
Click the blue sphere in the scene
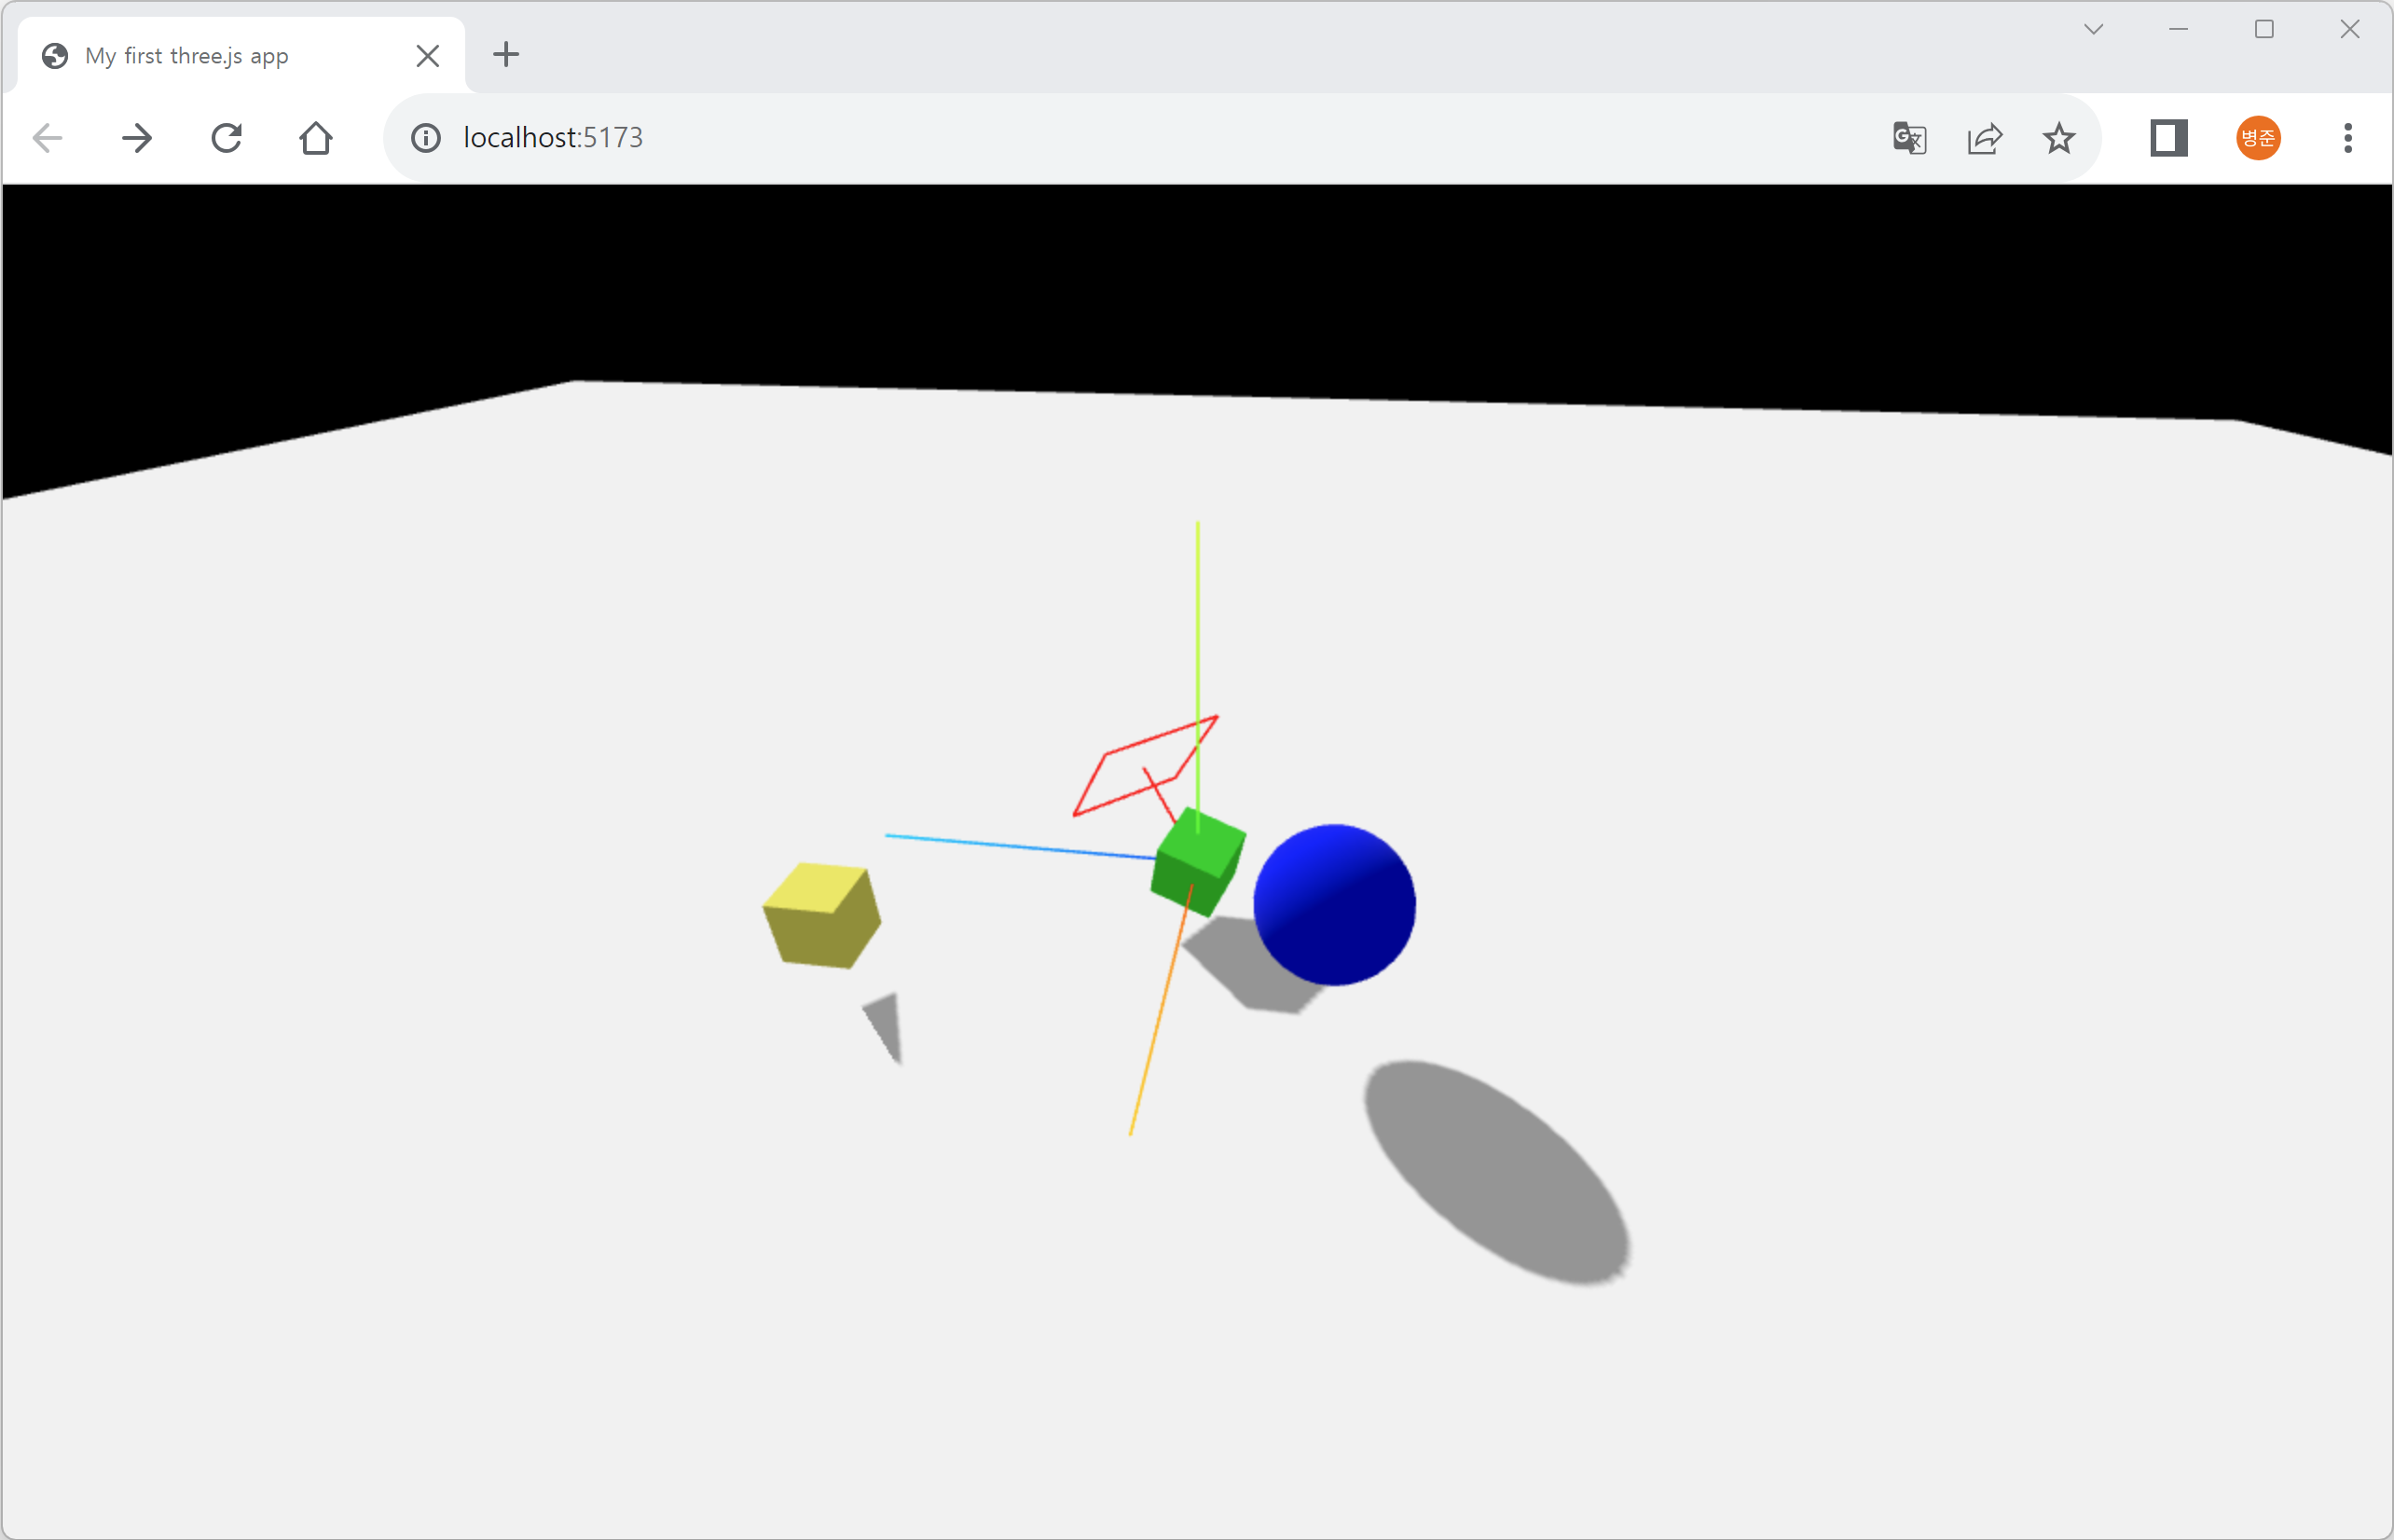1334,904
